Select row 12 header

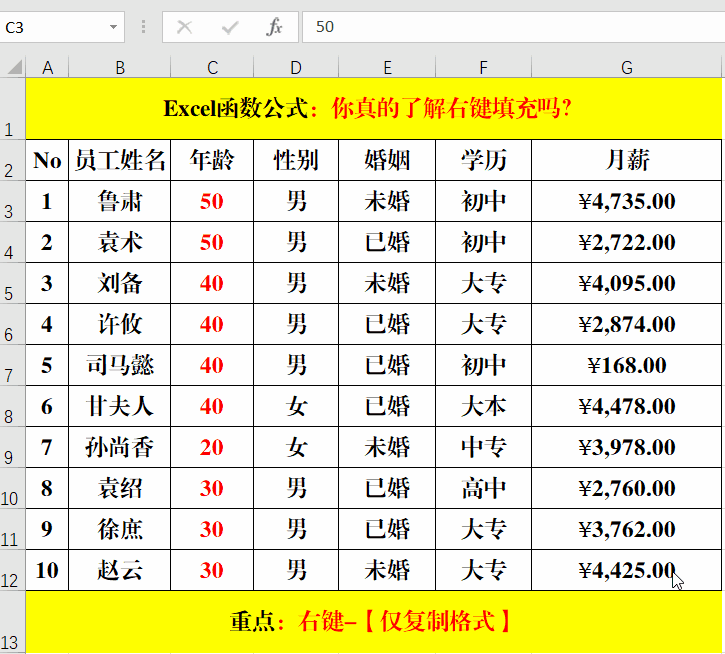12,570
